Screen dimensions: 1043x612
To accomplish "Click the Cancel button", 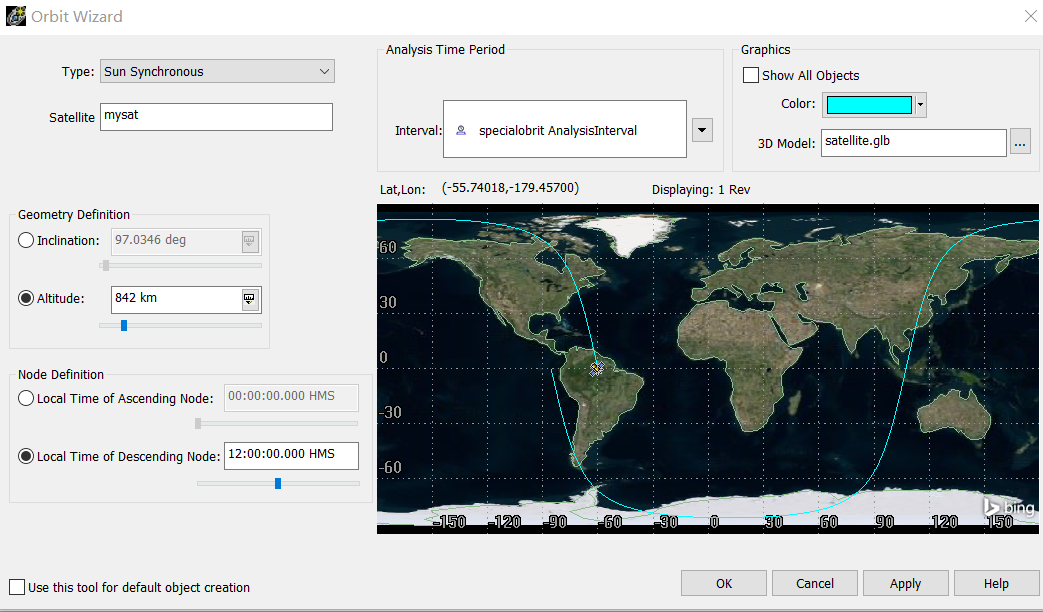I will [x=814, y=583].
